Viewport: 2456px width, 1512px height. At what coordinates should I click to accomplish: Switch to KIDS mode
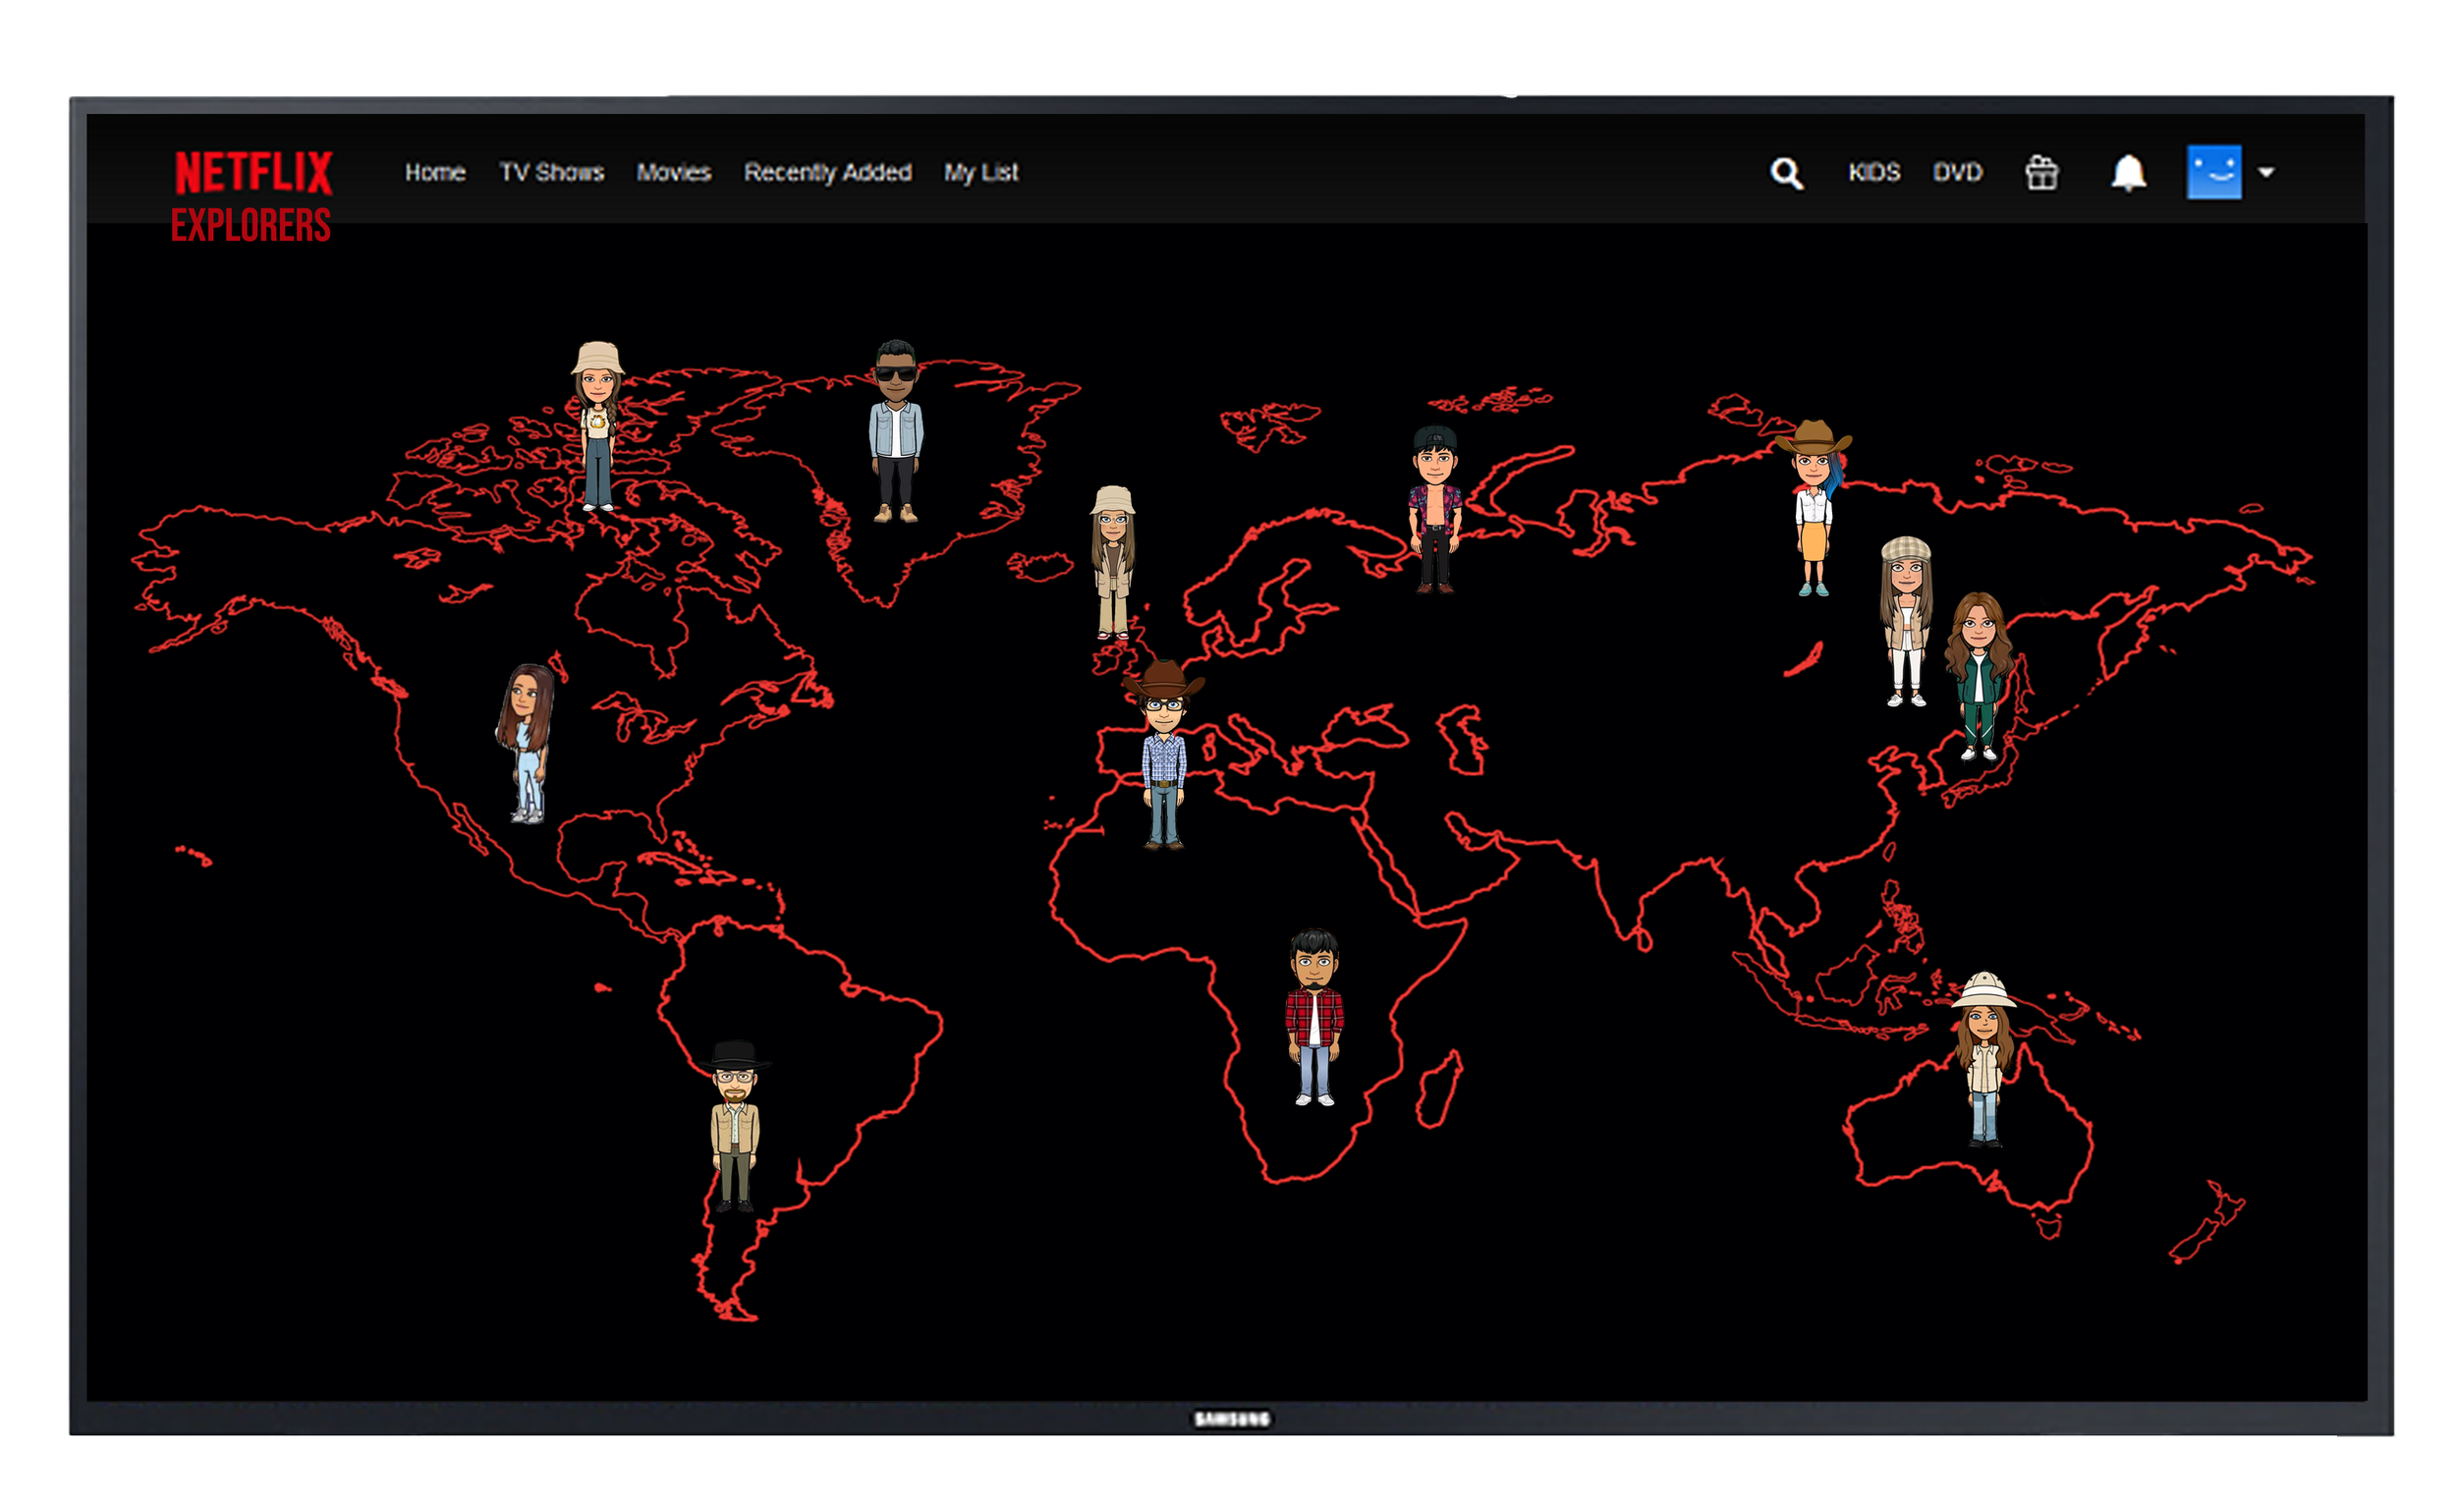[1873, 172]
